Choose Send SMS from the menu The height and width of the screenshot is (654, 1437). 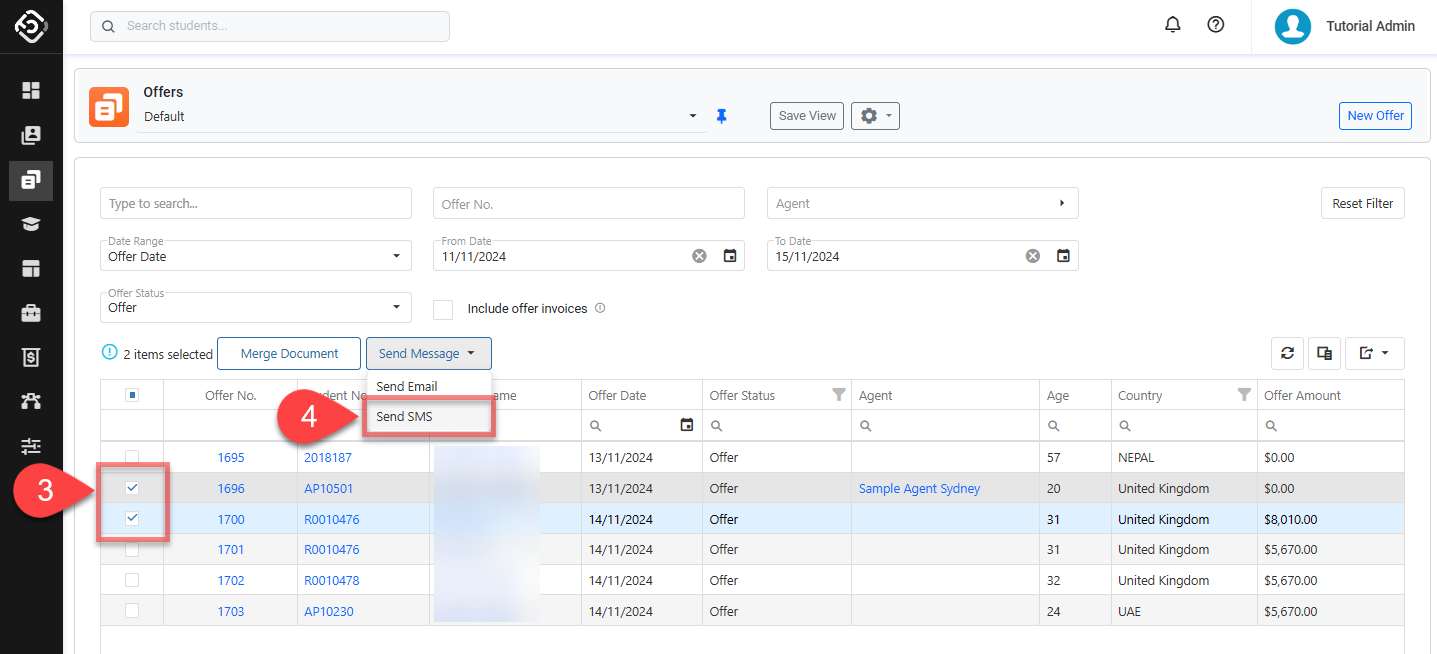click(x=405, y=417)
